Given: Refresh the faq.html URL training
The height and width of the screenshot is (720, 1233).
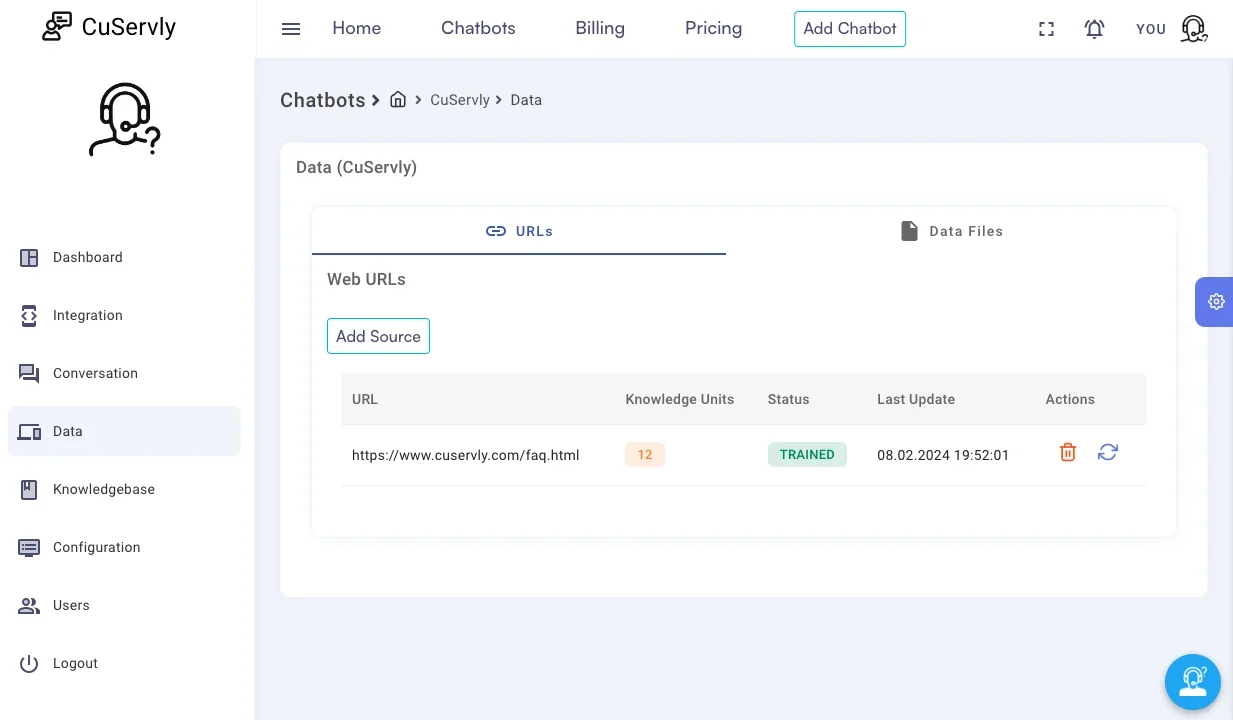Looking at the screenshot, I should point(1107,453).
